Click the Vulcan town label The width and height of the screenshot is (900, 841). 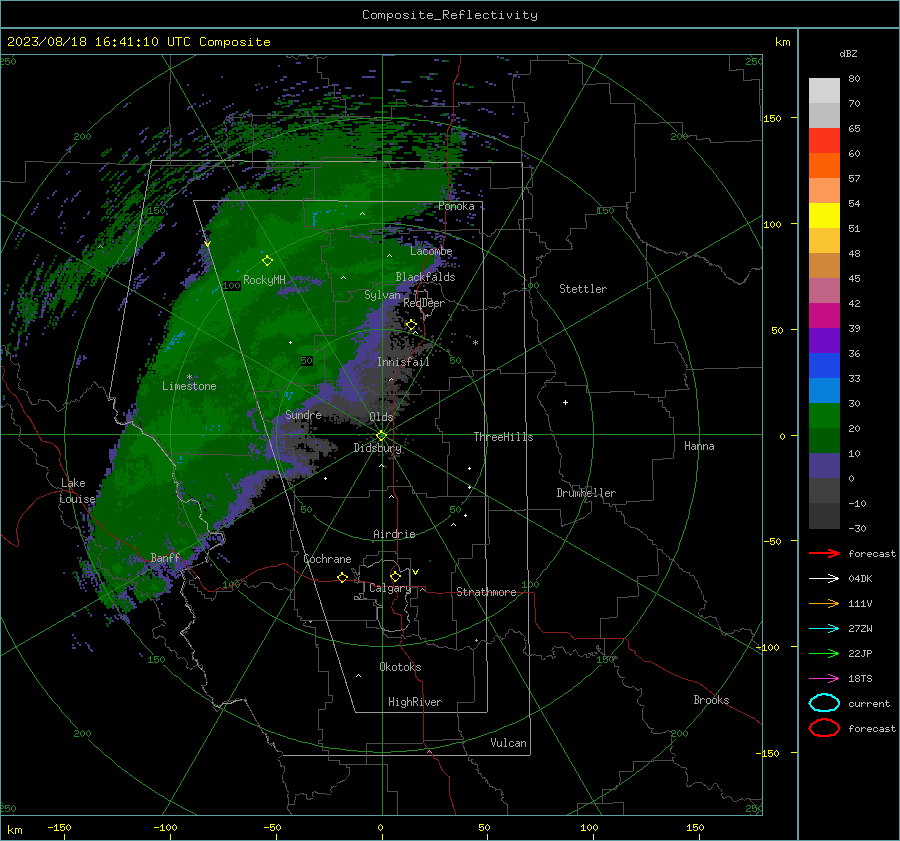coord(508,743)
